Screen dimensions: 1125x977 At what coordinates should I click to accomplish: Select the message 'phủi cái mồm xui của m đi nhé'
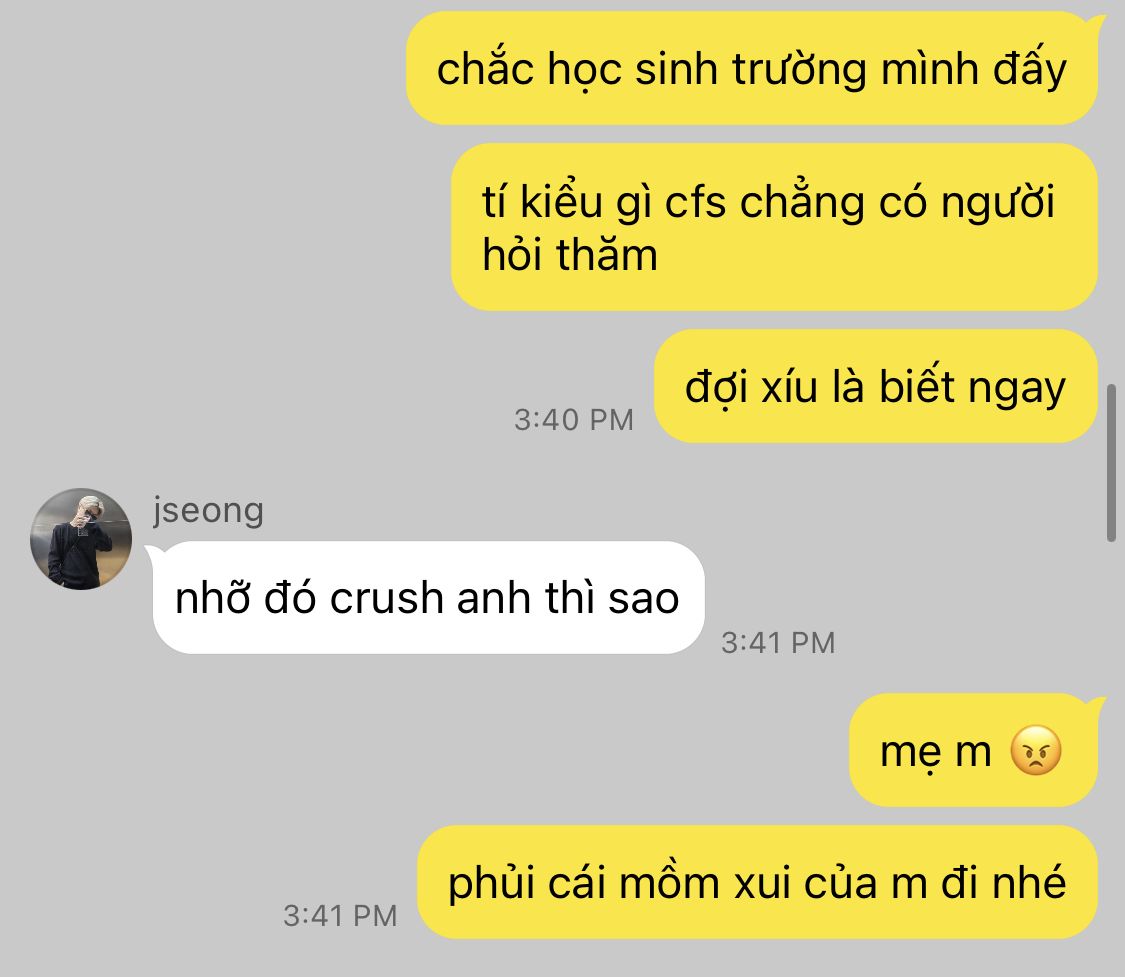pos(758,882)
